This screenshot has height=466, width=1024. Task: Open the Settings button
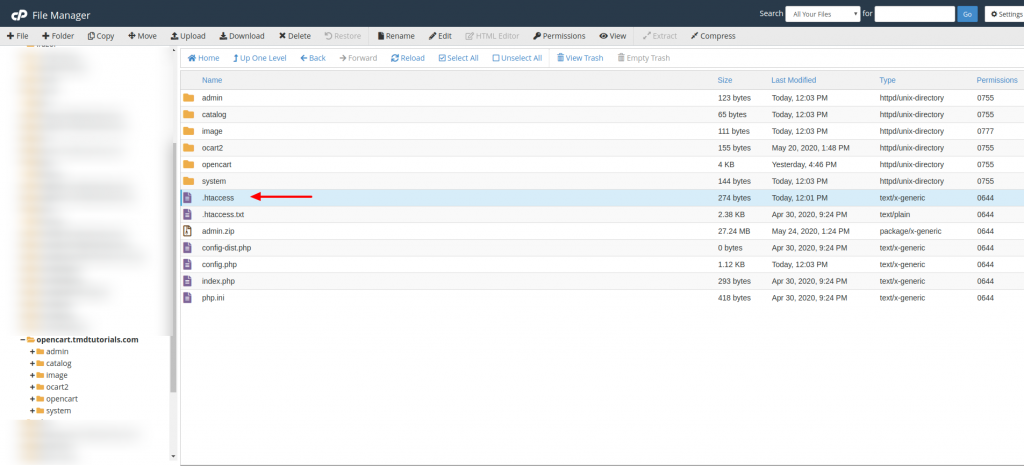tap(1004, 14)
